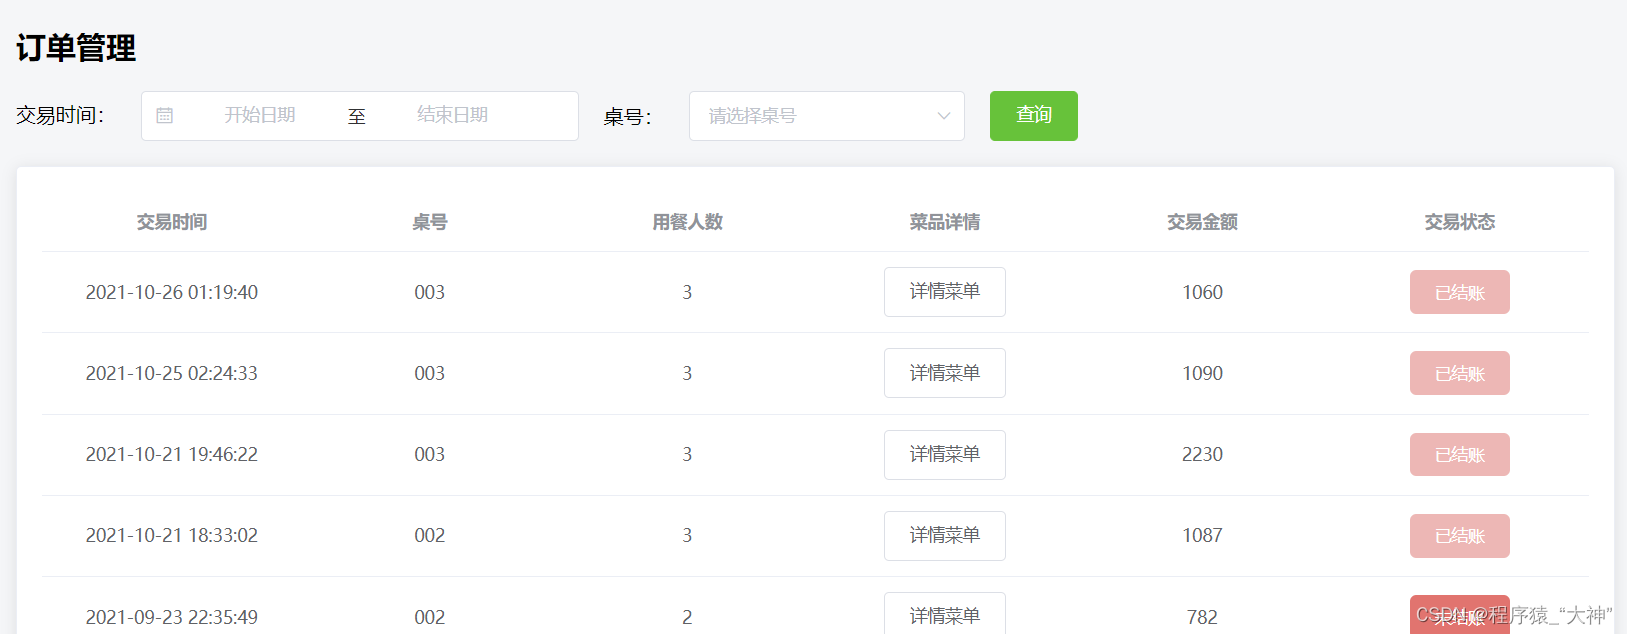Select the 2021-10-26 01:19:40 timestamp cell
The image size is (1627, 634).
(x=172, y=292)
